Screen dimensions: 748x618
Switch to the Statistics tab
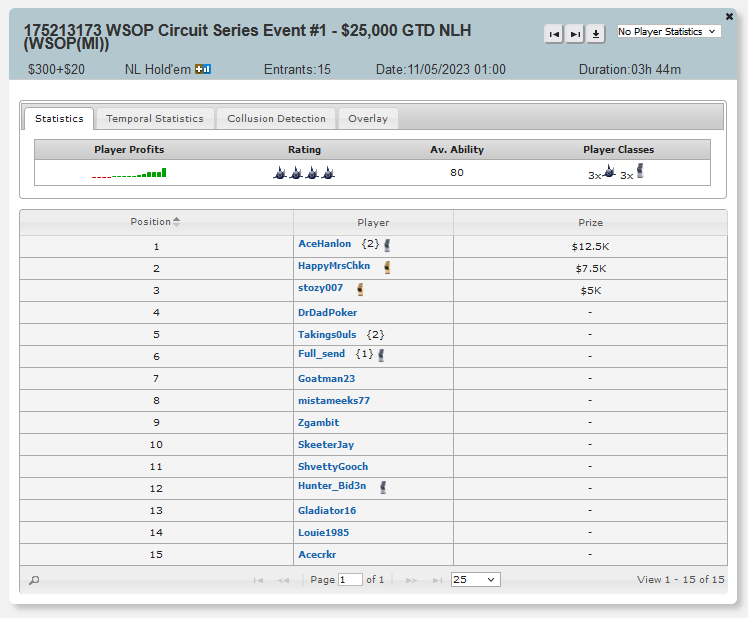point(59,118)
